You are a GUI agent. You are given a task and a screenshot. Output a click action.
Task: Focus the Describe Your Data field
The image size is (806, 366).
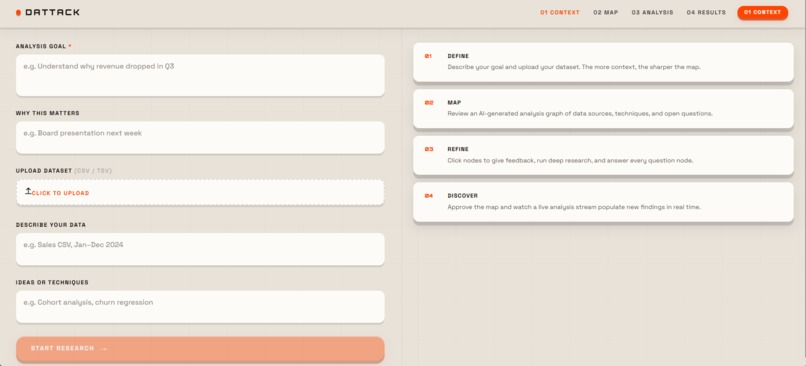[x=200, y=249]
